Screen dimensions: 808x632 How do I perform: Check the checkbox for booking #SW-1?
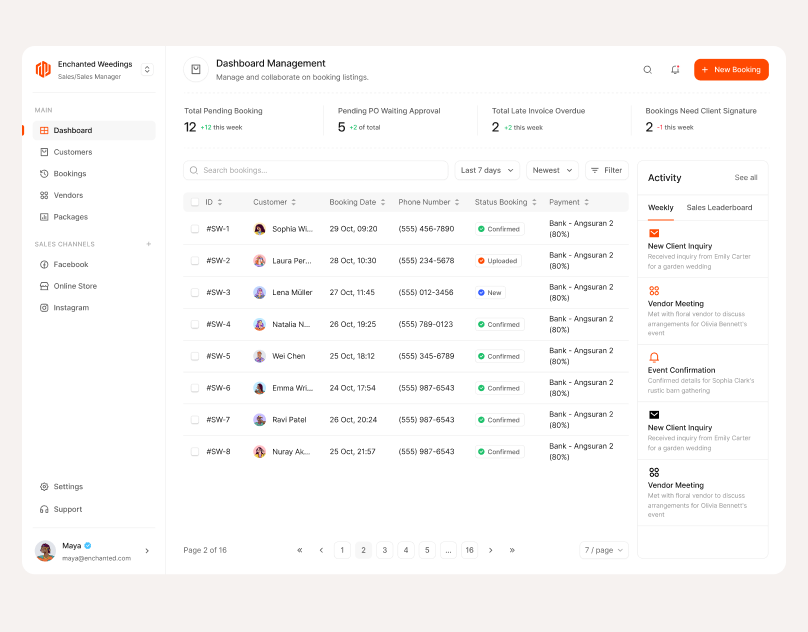click(x=195, y=228)
